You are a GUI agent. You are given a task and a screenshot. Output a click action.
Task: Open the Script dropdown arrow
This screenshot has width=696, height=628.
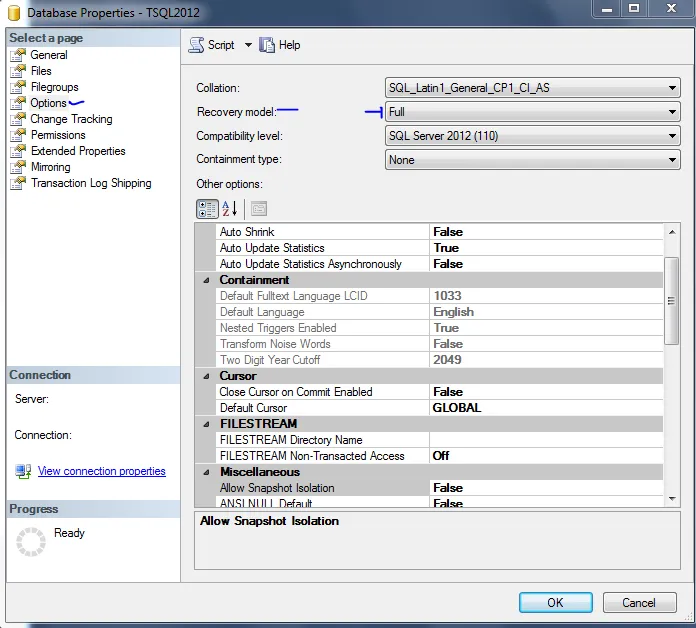point(249,45)
